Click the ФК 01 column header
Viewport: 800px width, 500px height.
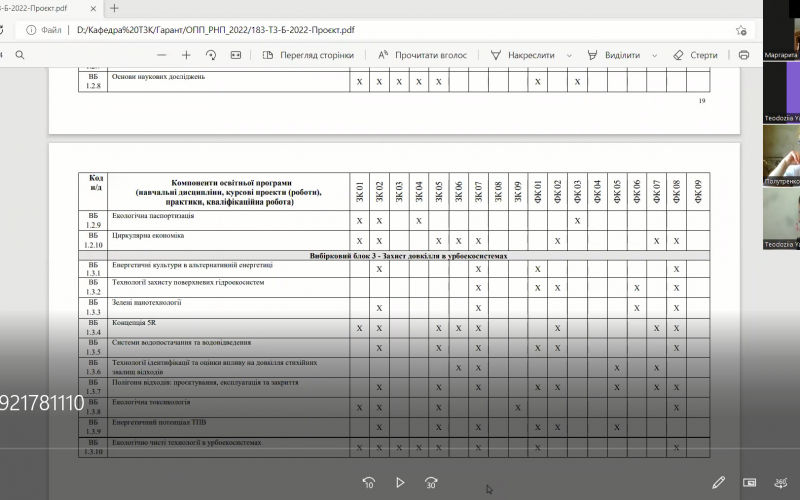538,192
